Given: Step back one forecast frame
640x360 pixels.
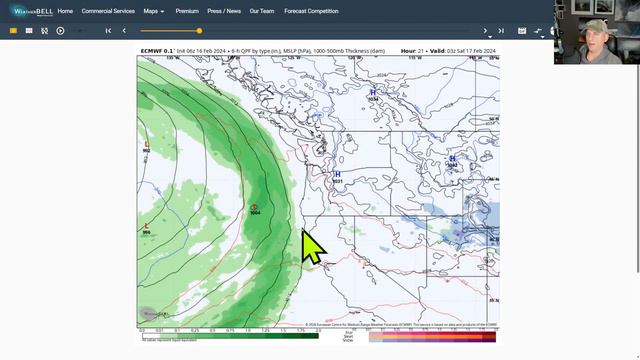Looking at the screenshot, I should point(124,31).
